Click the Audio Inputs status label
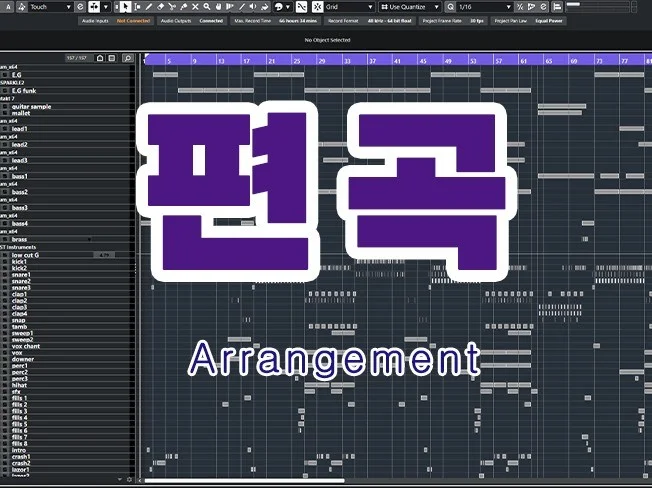The height and width of the screenshot is (488, 652). [x=94, y=20]
